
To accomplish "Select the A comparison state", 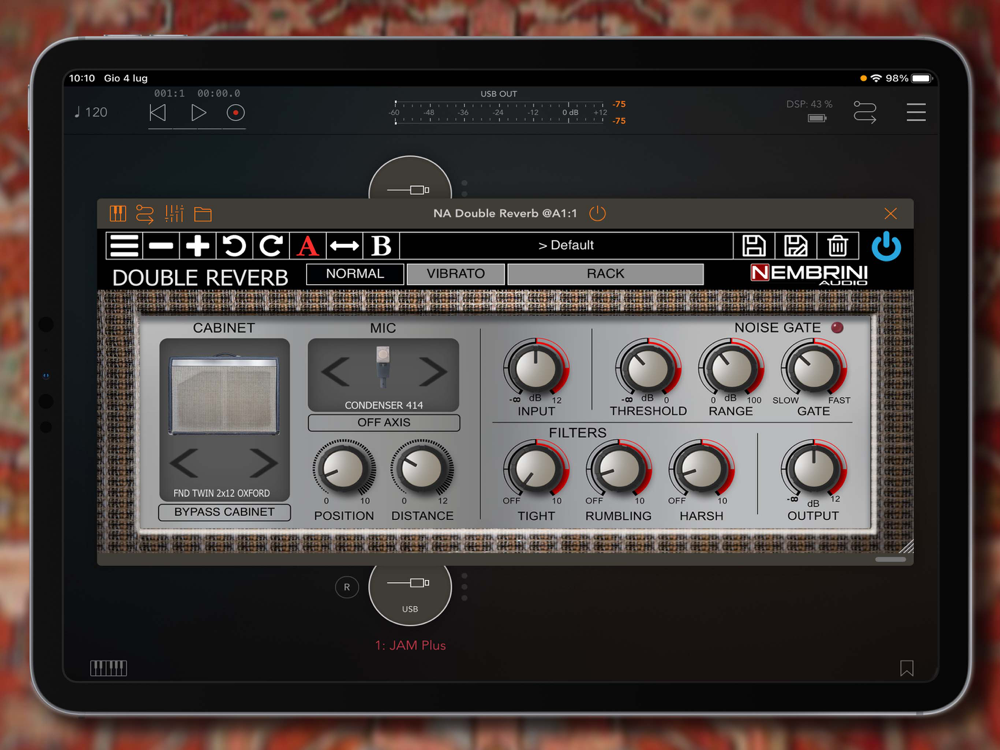I will pos(307,246).
